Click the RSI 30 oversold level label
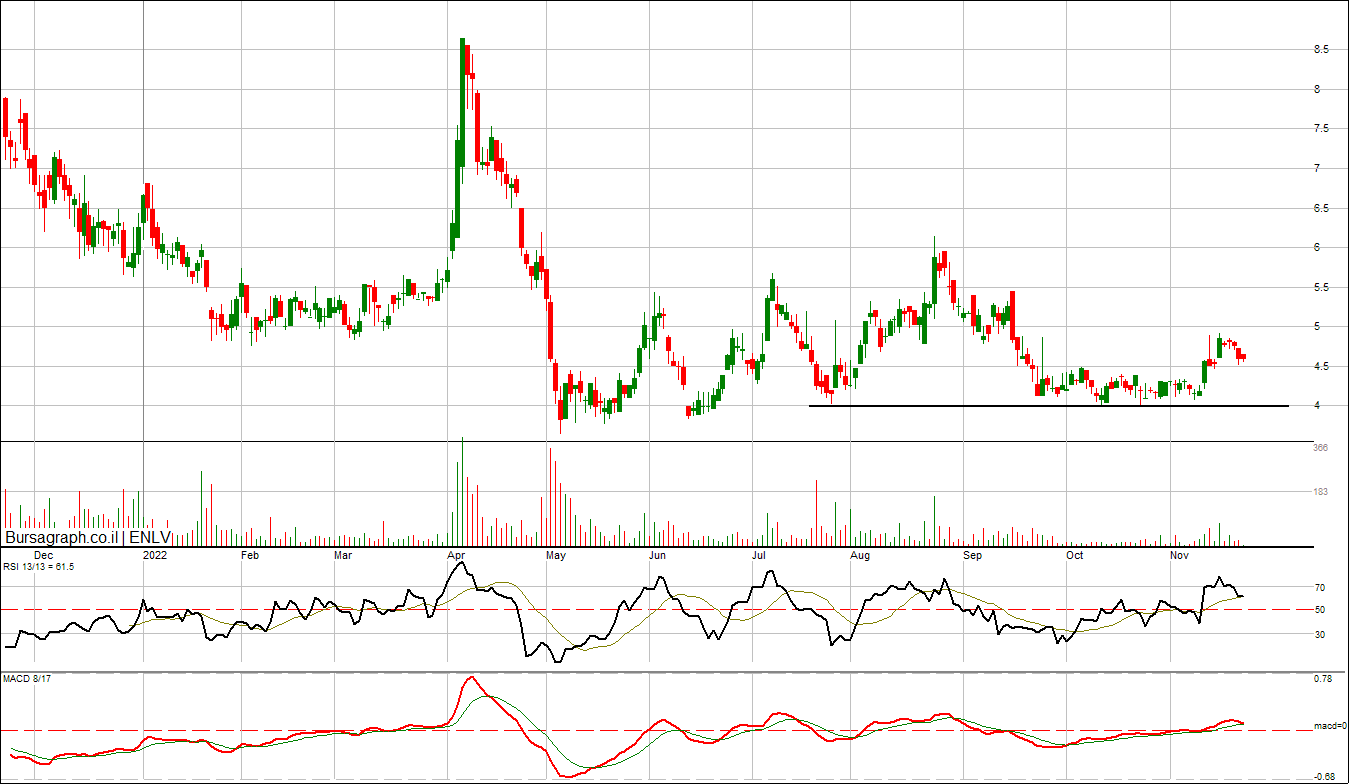 (1320, 634)
